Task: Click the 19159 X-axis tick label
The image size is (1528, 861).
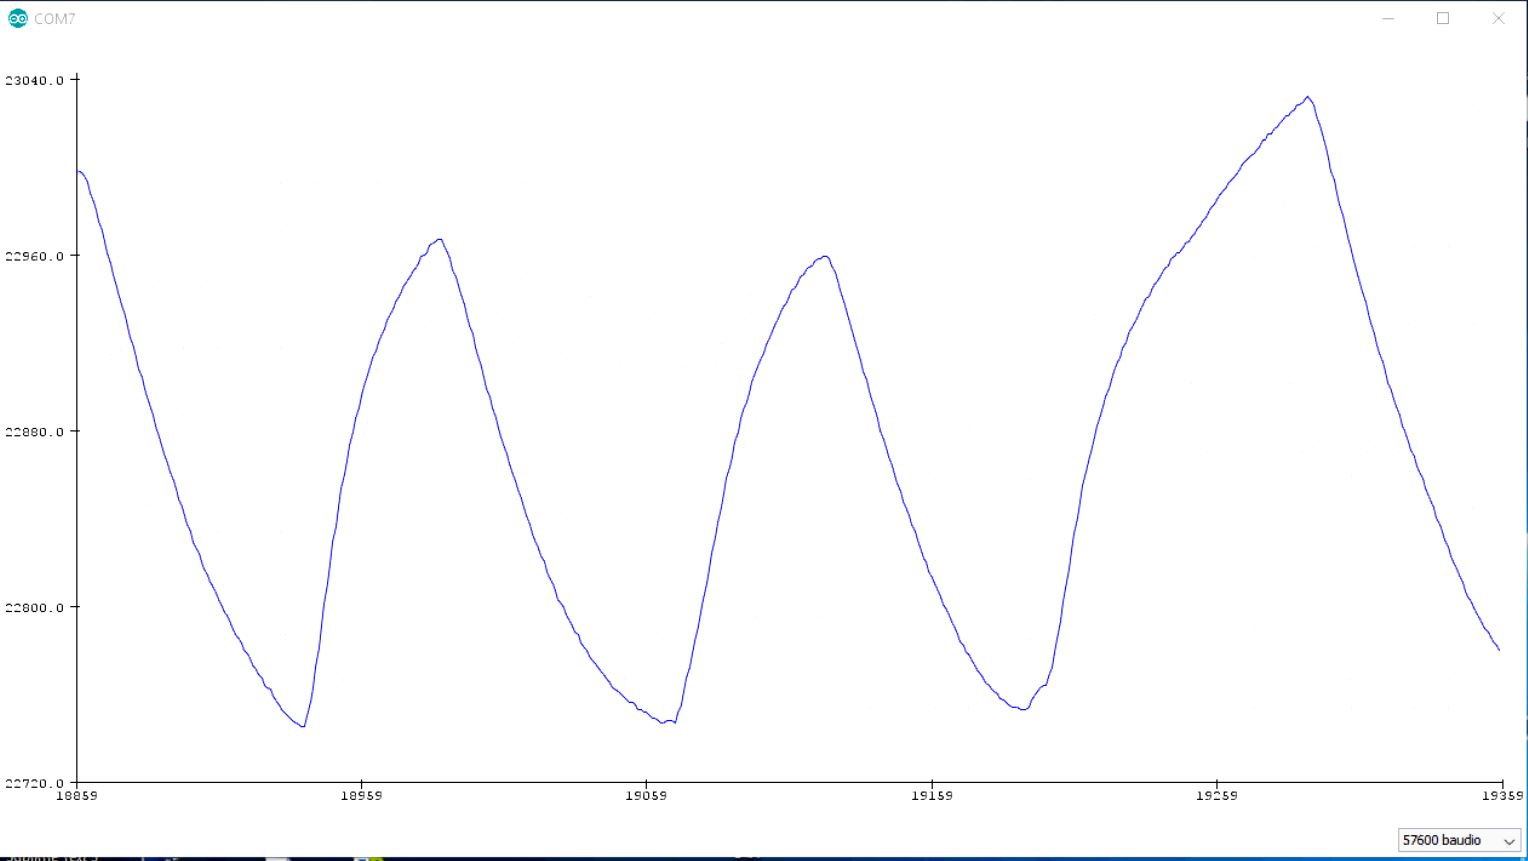Action: [932, 796]
